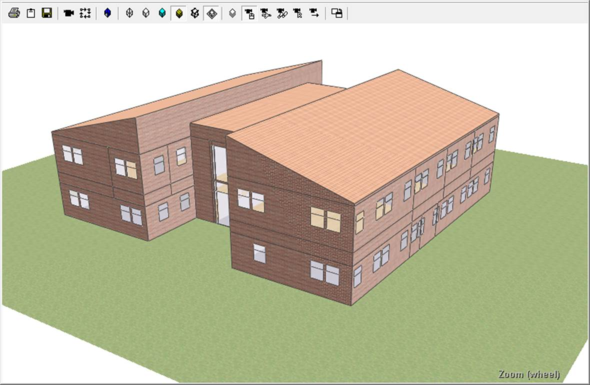Click the glazed entrance door on model
Viewport: 590px width, 385px height.
222,185
